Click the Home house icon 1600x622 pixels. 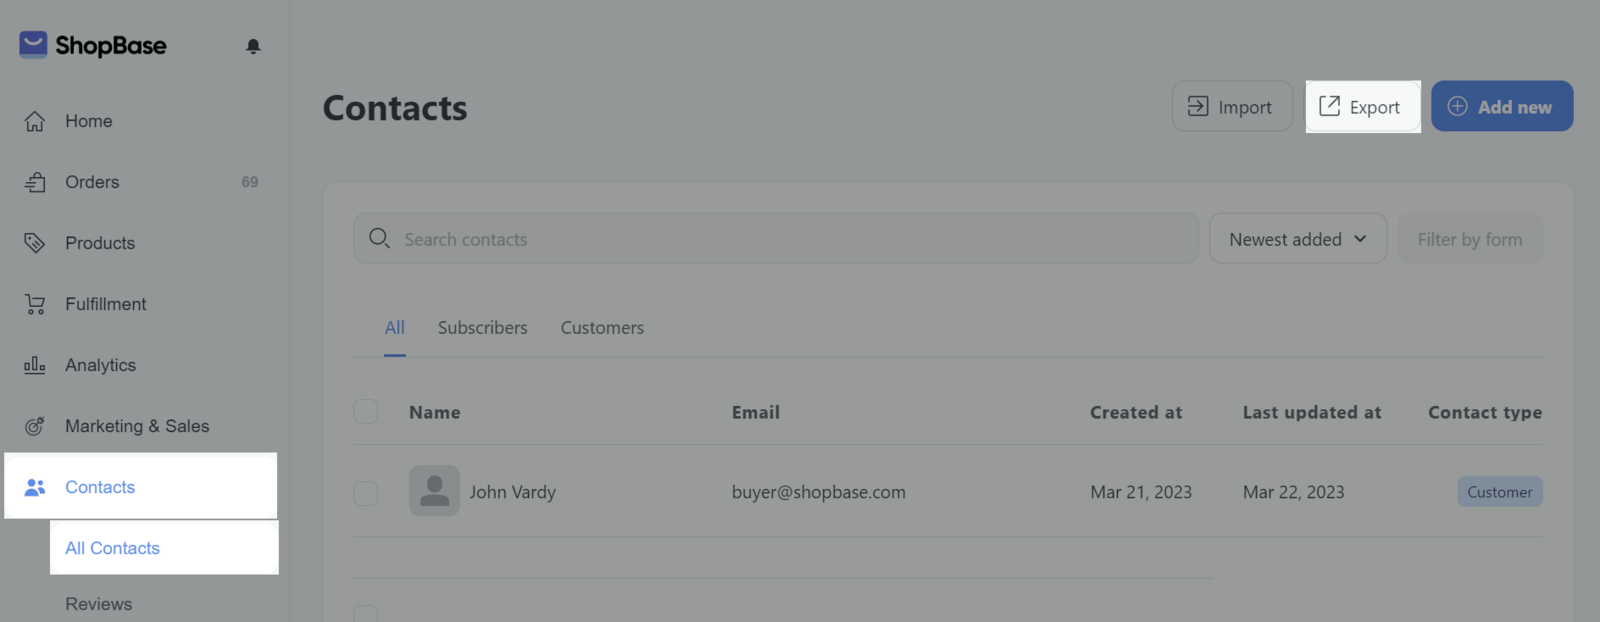coord(35,121)
